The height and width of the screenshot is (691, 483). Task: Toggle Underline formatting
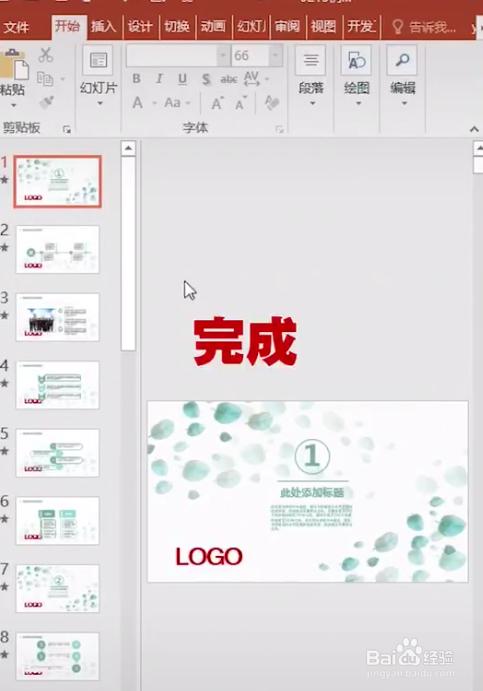tap(182, 79)
